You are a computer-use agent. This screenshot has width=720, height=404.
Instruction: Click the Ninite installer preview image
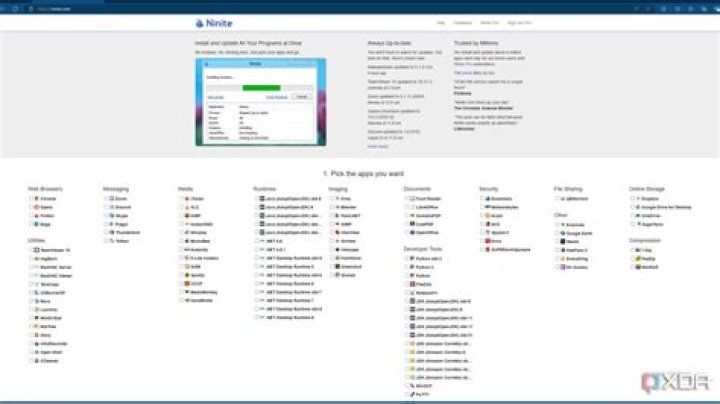pos(261,102)
